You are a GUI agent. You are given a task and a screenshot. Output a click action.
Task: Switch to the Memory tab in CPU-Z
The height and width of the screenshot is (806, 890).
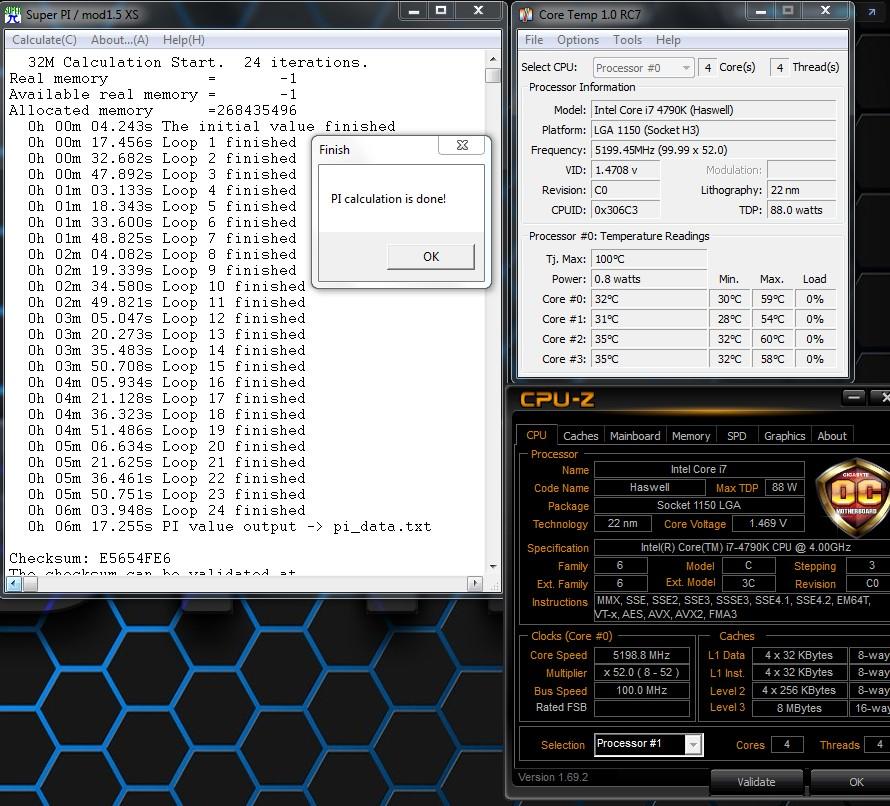click(691, 436)
